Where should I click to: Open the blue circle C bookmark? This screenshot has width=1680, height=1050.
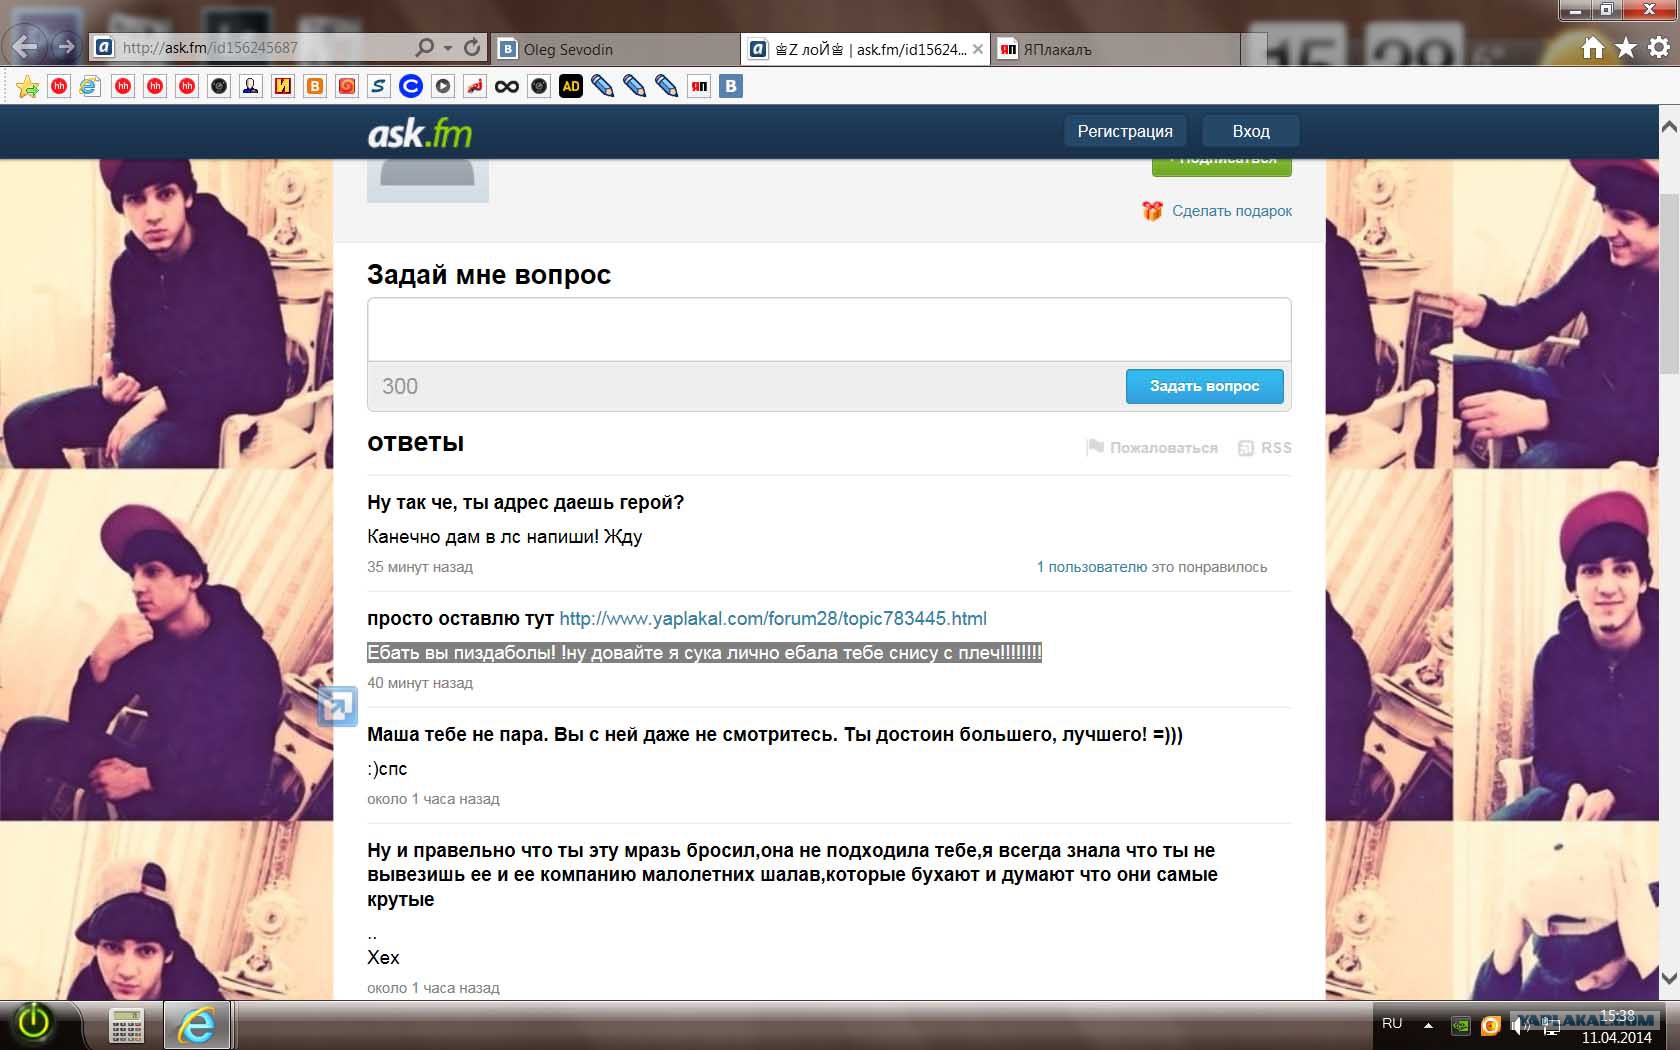coord(411,86)
